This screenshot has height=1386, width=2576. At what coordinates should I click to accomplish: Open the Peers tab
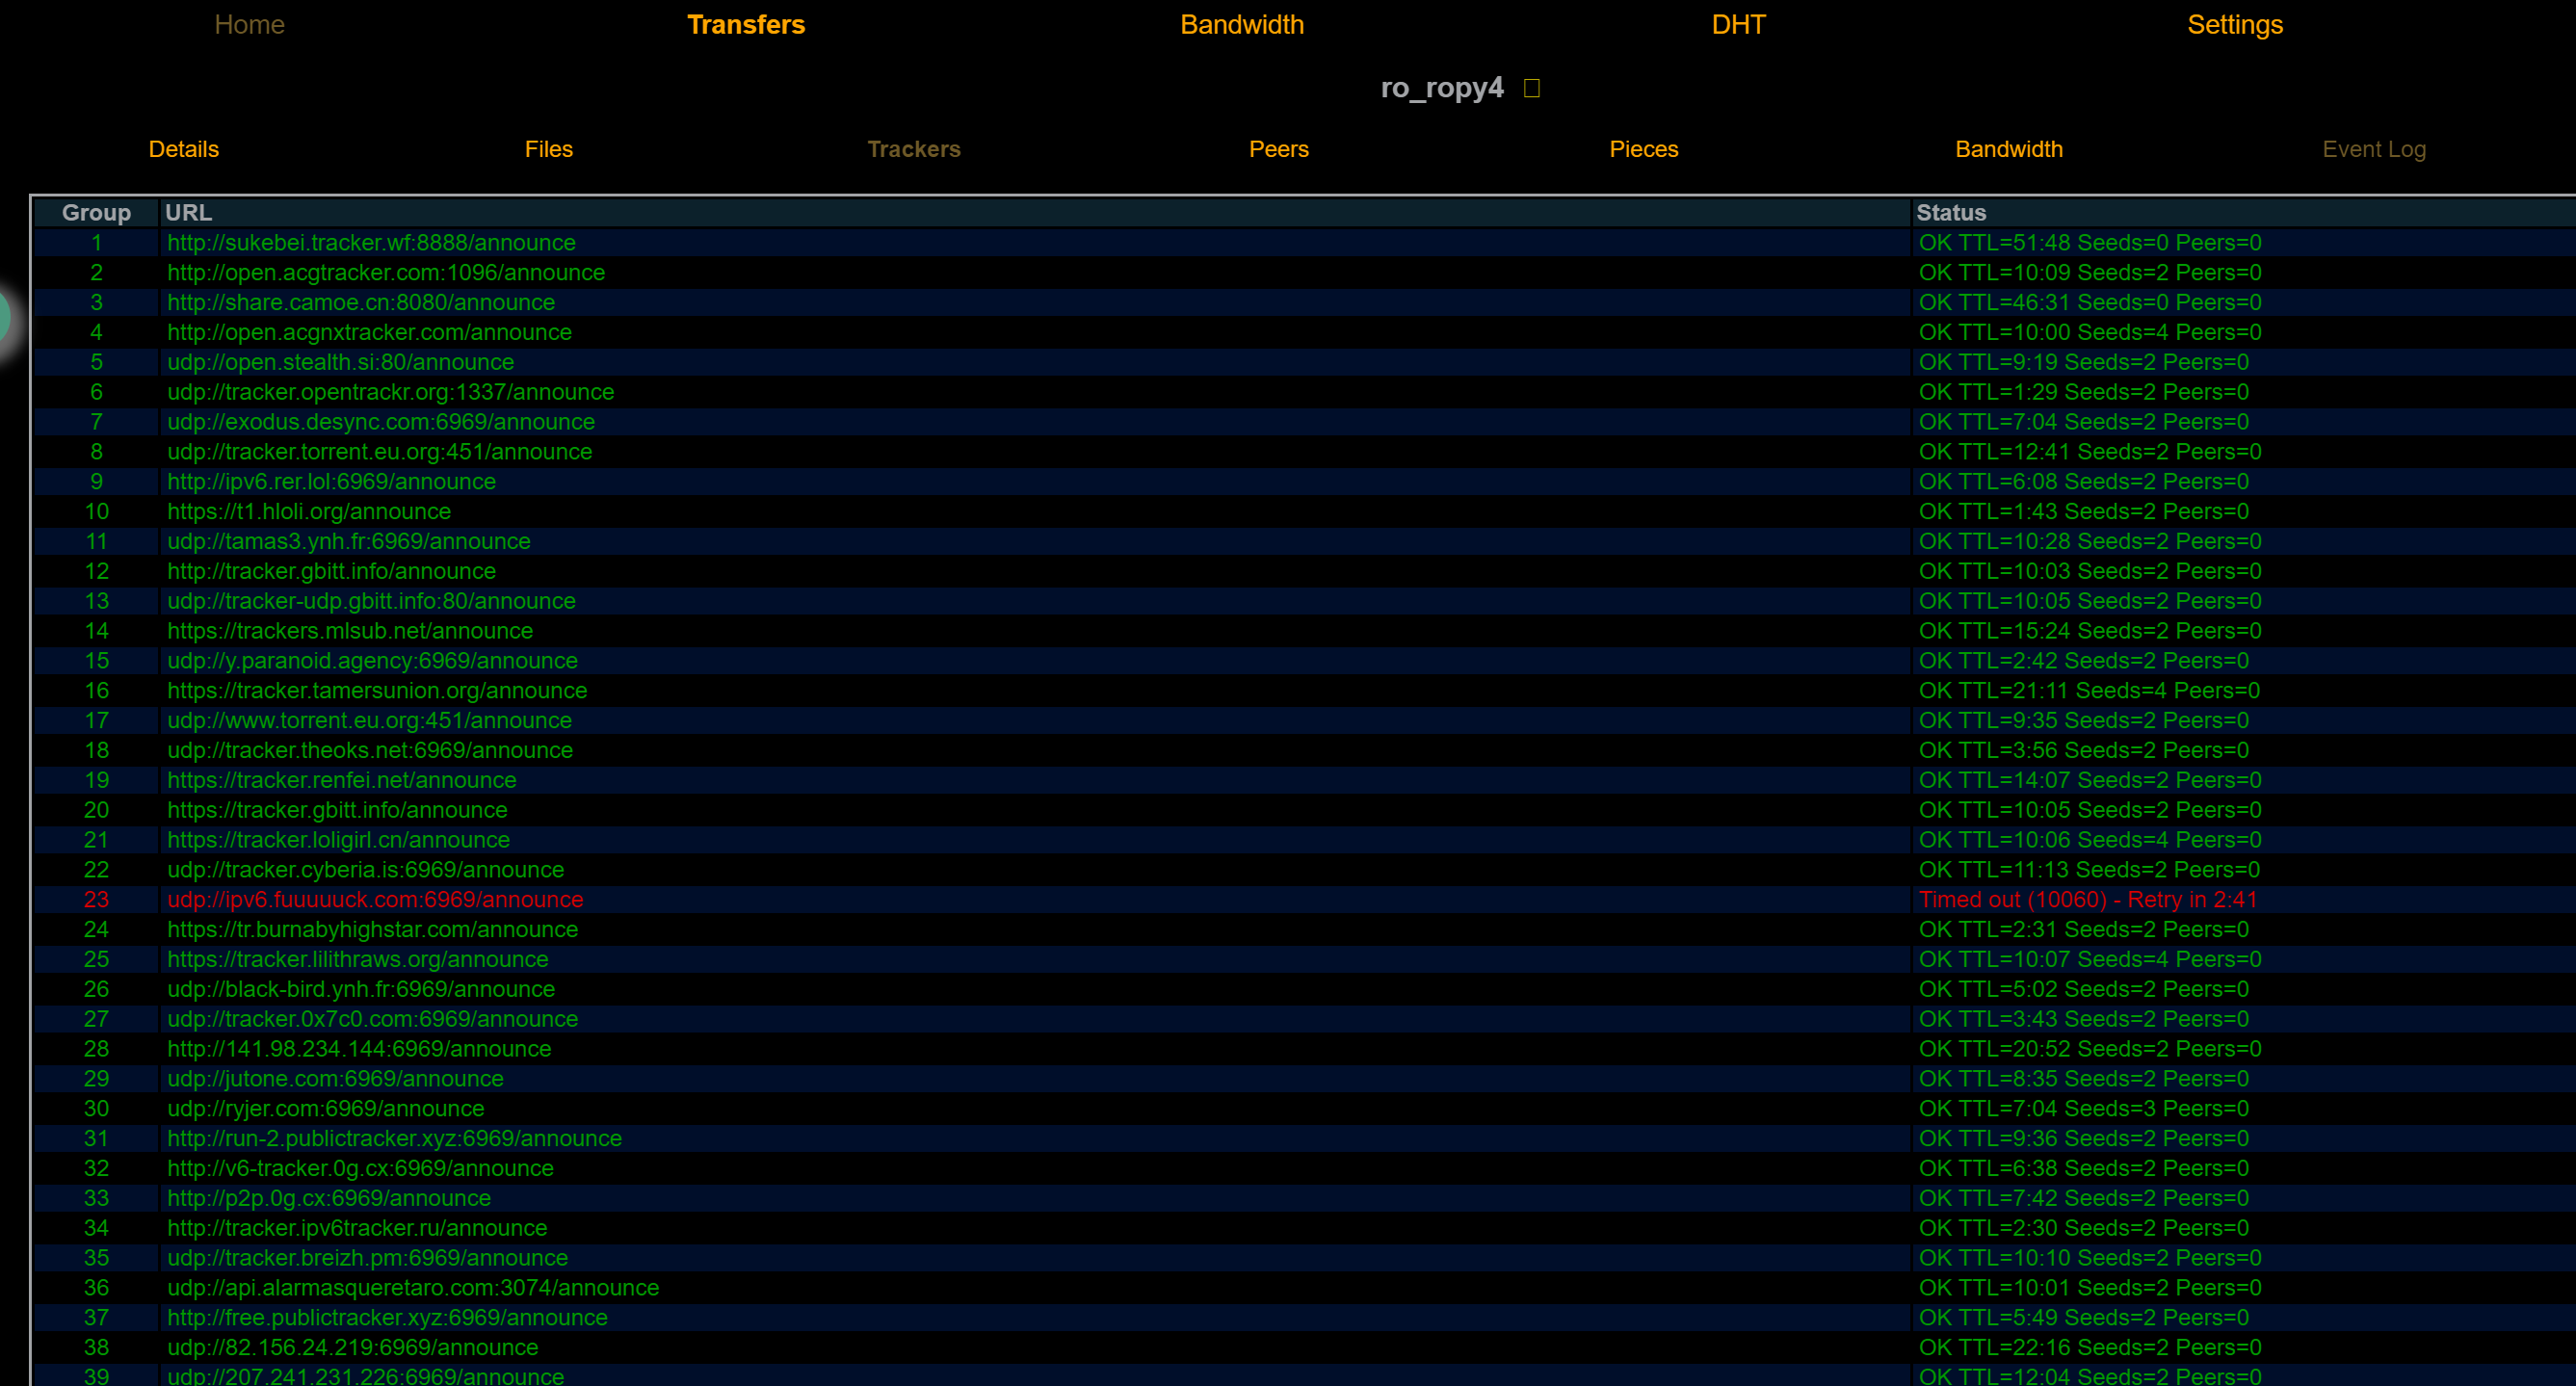pyautogui.click(x=1278, y=149)
